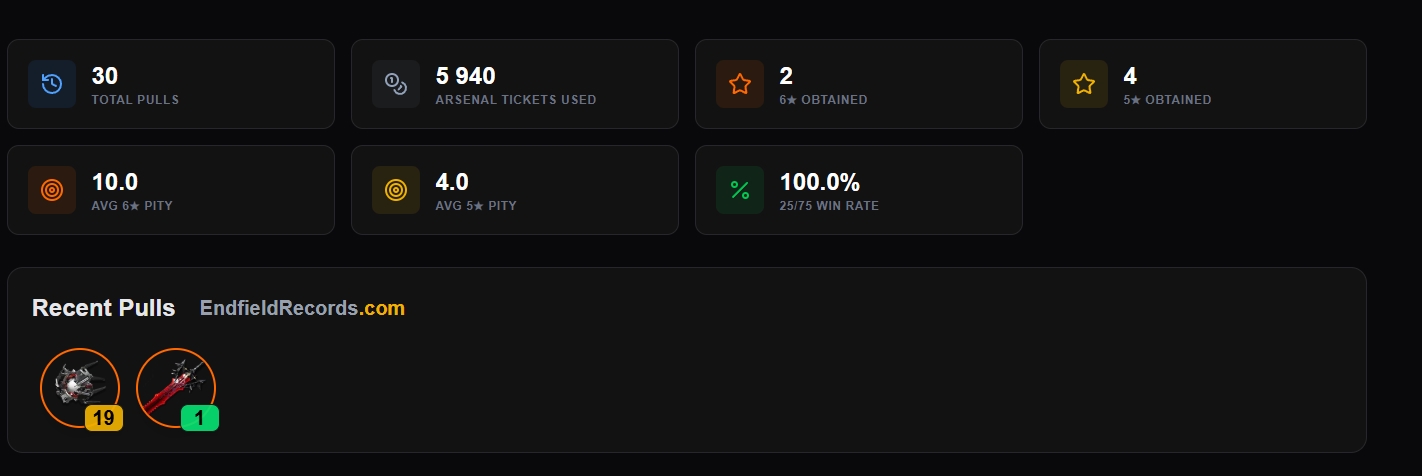Click the orange target icon for Avg 6★ Pity
1422x476 pixels.
pyautogui.click(x=52, y=190)
